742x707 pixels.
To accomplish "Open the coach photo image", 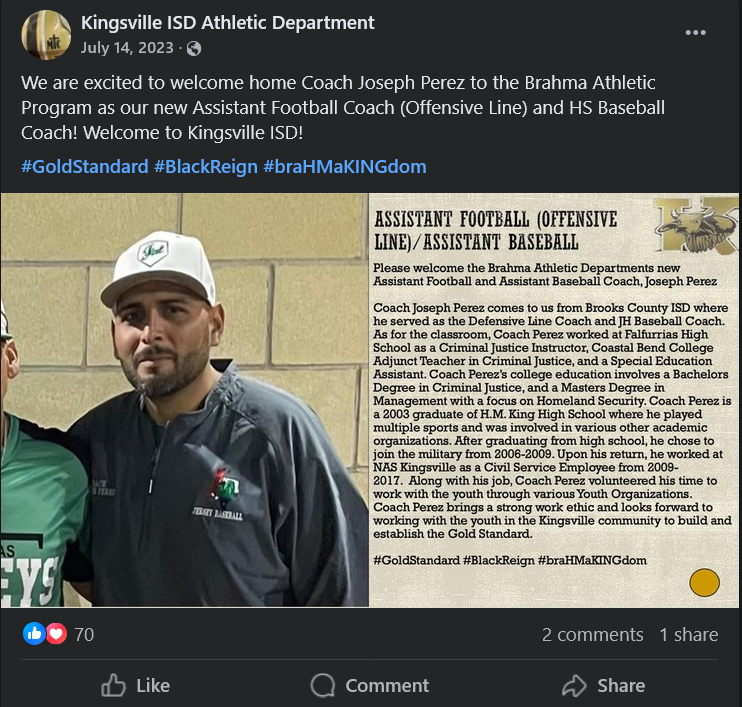I will tap(185, 400).
